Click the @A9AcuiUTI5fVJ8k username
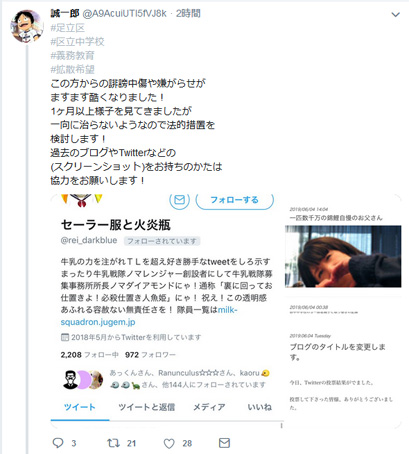This screenshot has height=454, width=409. coord(124,13)
